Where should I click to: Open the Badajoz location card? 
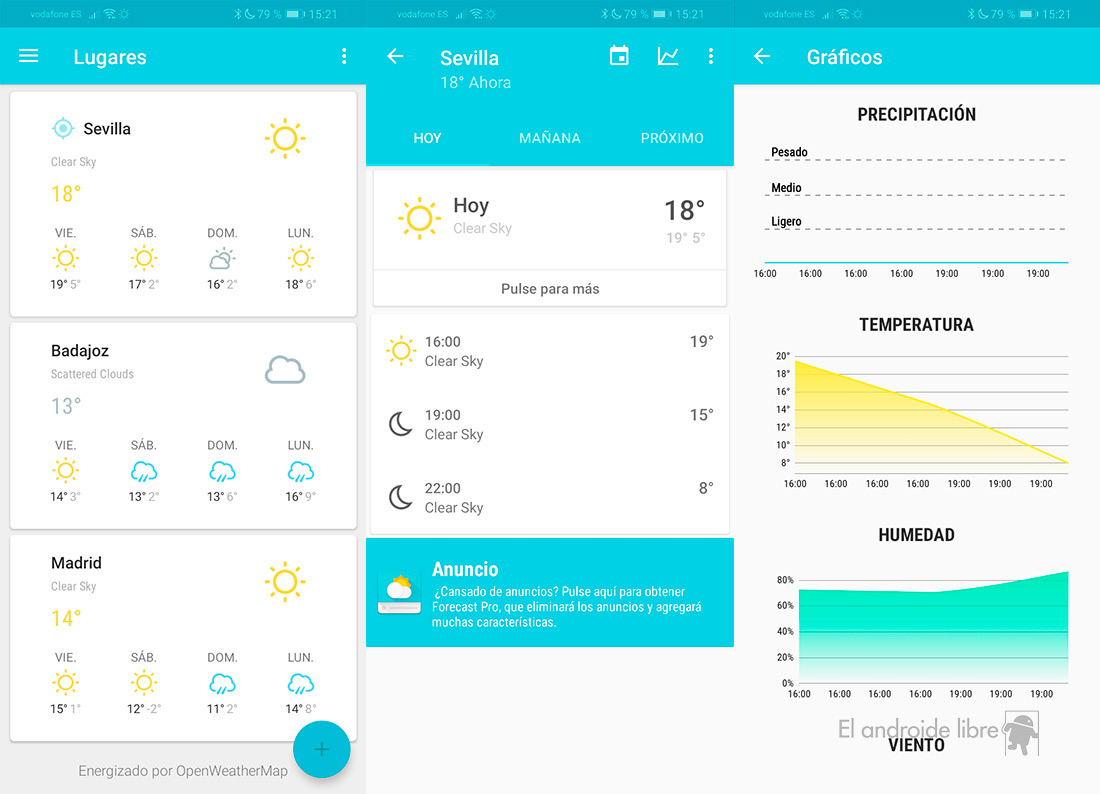[x=183, y=425]
